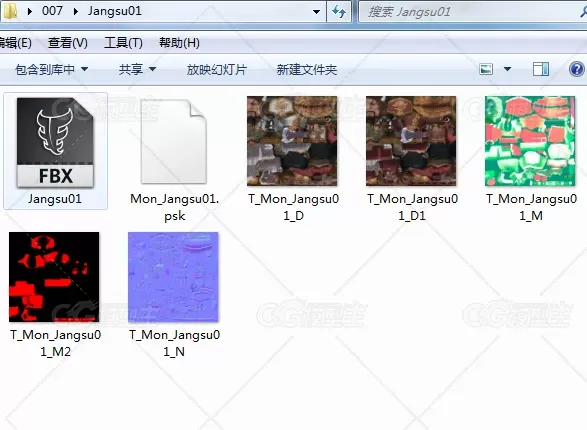This screenshot has width=587, height=430.
Task: Click the search magnifier icon
Action: [x=583, y=12]
